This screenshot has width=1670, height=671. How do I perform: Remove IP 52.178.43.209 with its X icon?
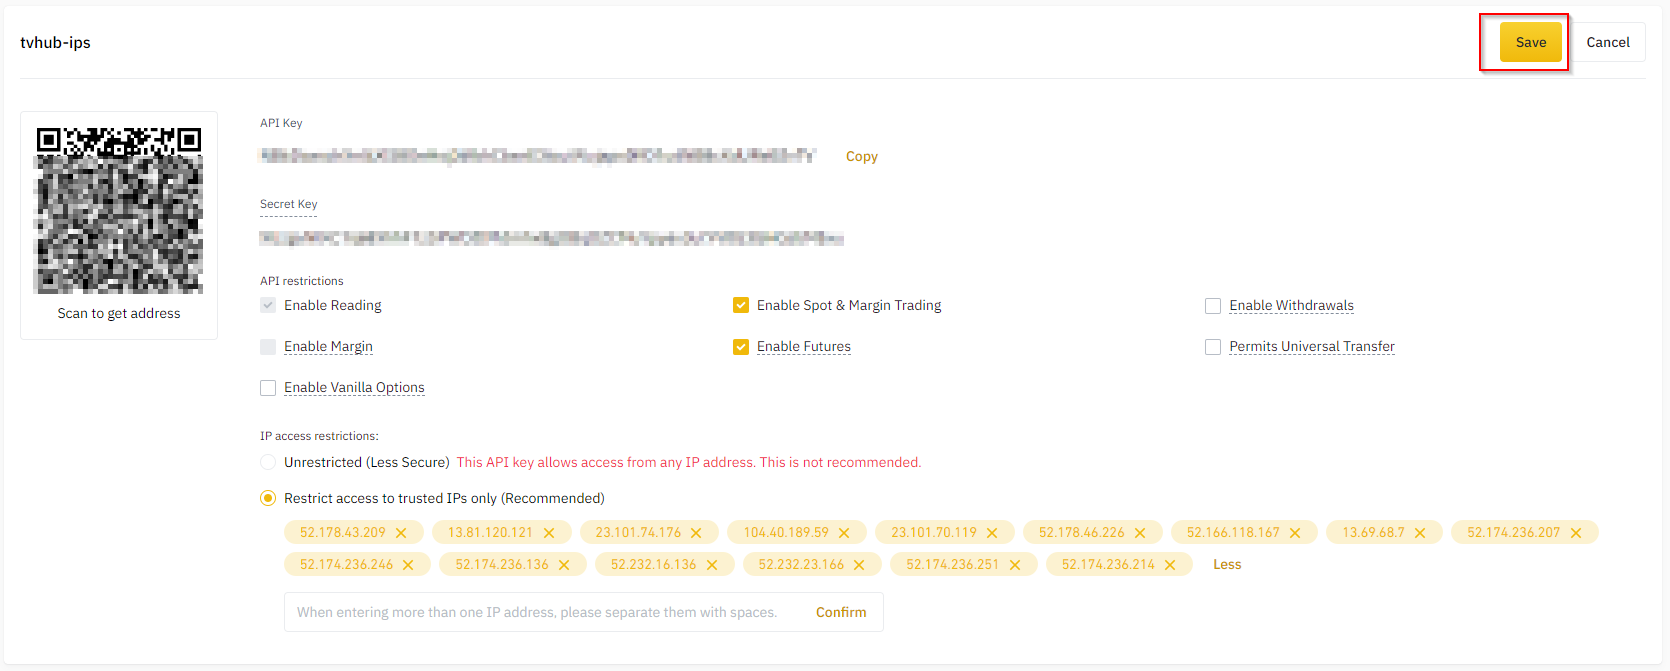click(x=401, y=533)
